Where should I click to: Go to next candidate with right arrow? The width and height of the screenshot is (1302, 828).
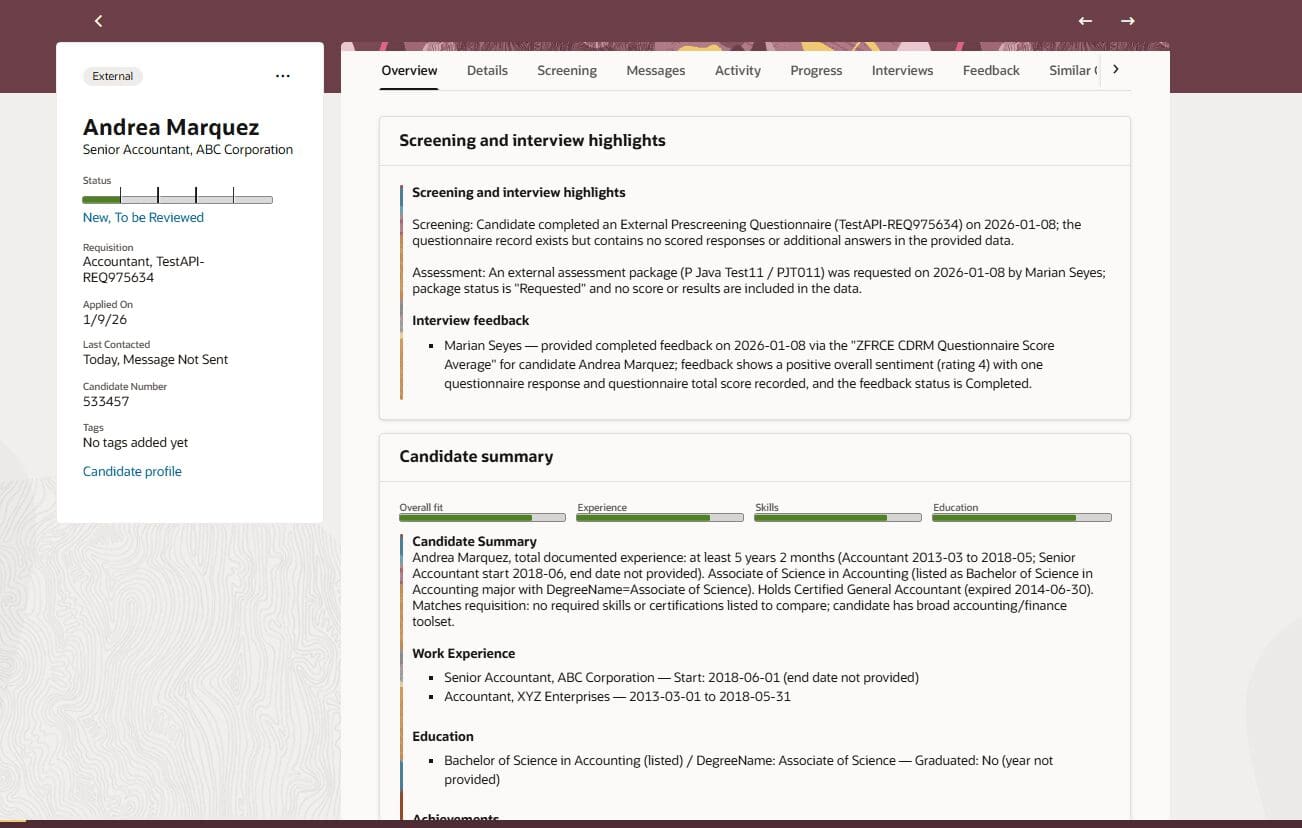point(1128,21)
